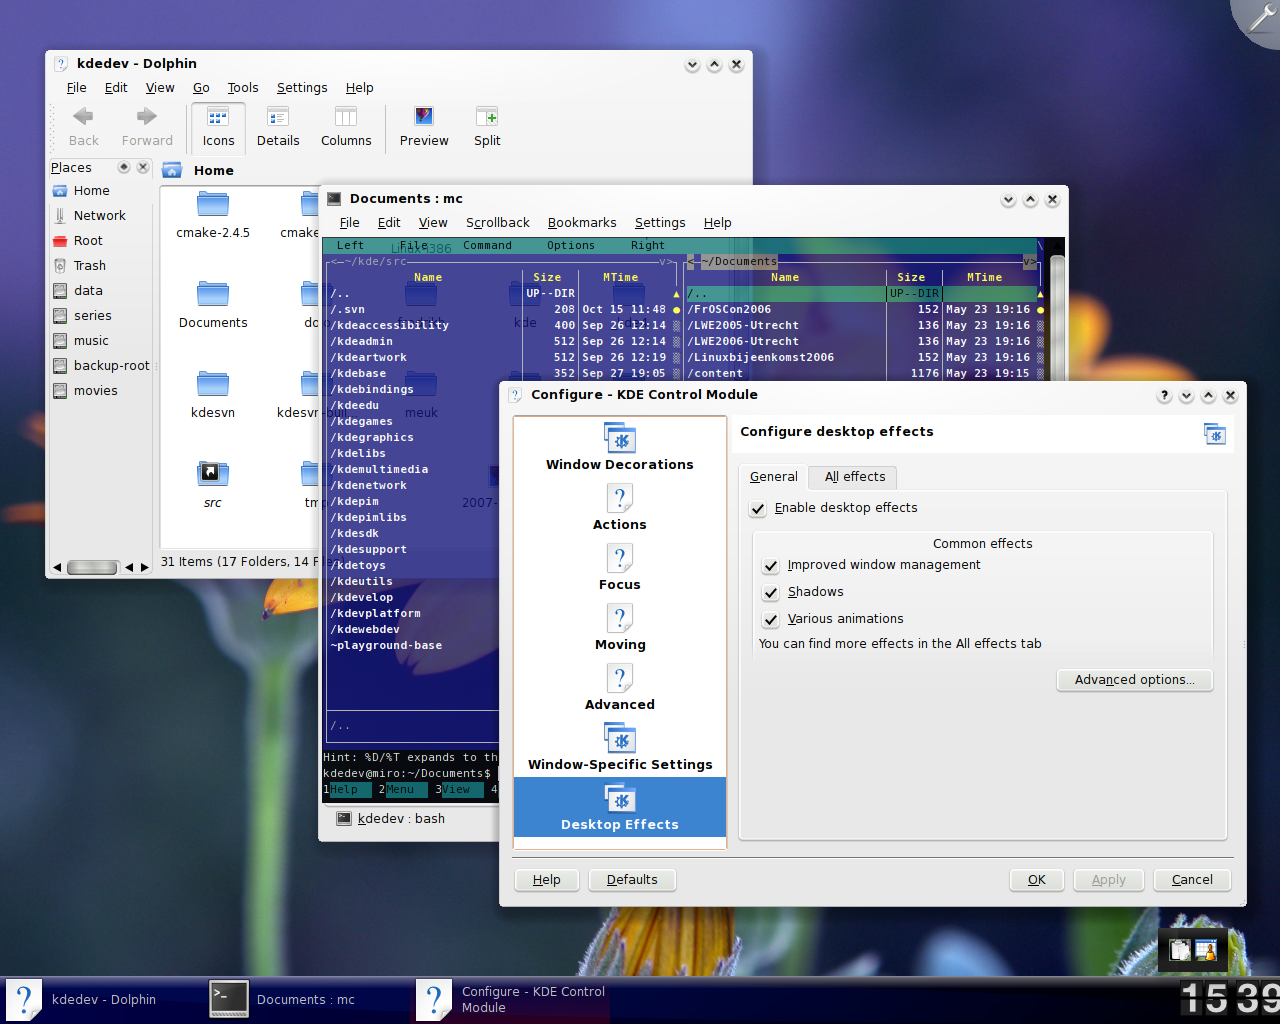Click the Places panel lock/configure icon

click(x=124, y=167)
